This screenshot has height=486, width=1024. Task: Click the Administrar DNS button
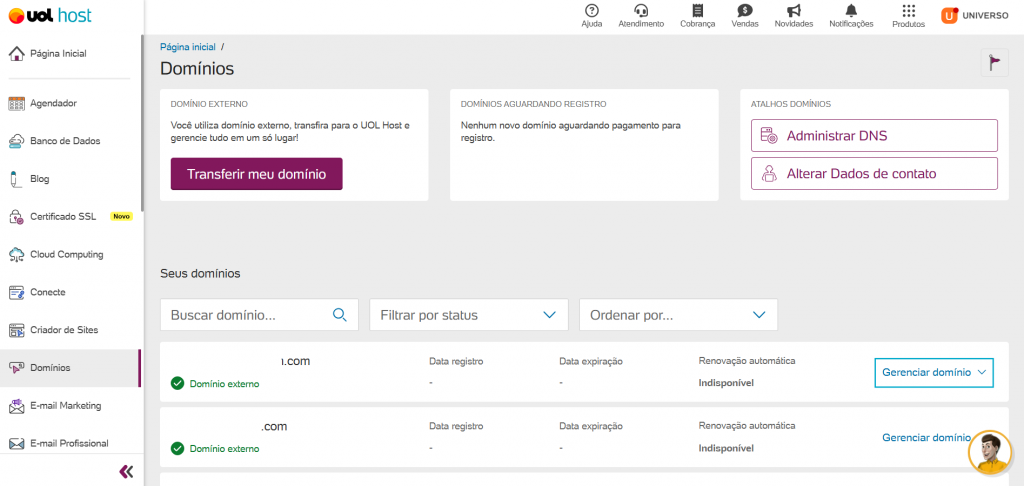coord(874,136)
